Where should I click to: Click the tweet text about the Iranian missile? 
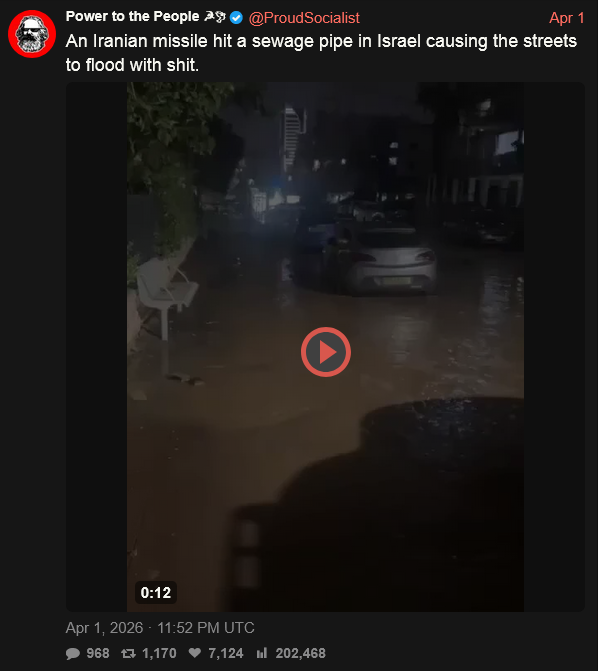[321, 53]
